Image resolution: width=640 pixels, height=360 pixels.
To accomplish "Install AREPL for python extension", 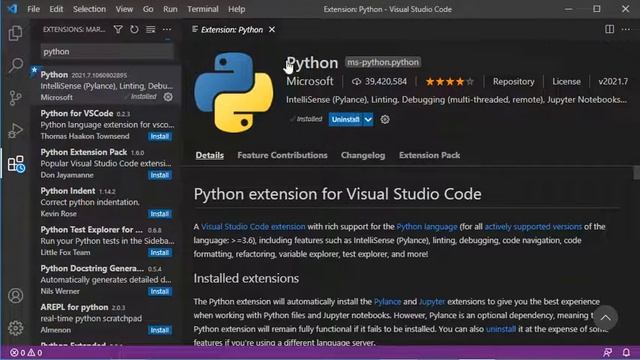I will coord(160,330).
